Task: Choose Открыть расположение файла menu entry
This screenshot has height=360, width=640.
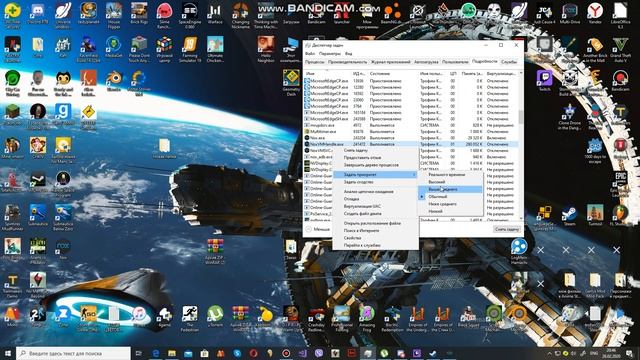Action: [376, 223]
